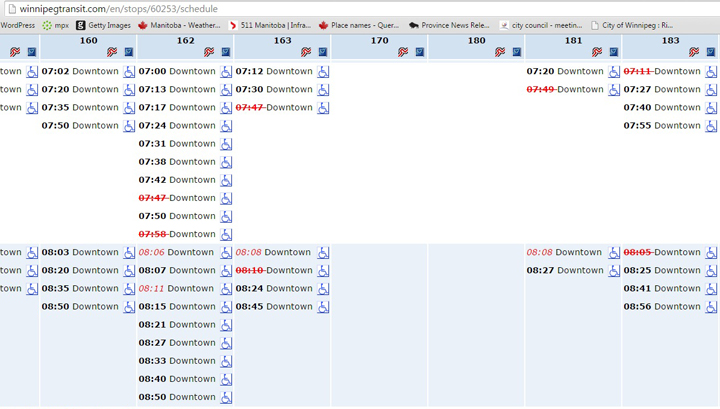Image resolution: width=720 pixels, height=409 pixels.
Task: Click the red route map icon under 181
Action: click(x=597, y=52)
